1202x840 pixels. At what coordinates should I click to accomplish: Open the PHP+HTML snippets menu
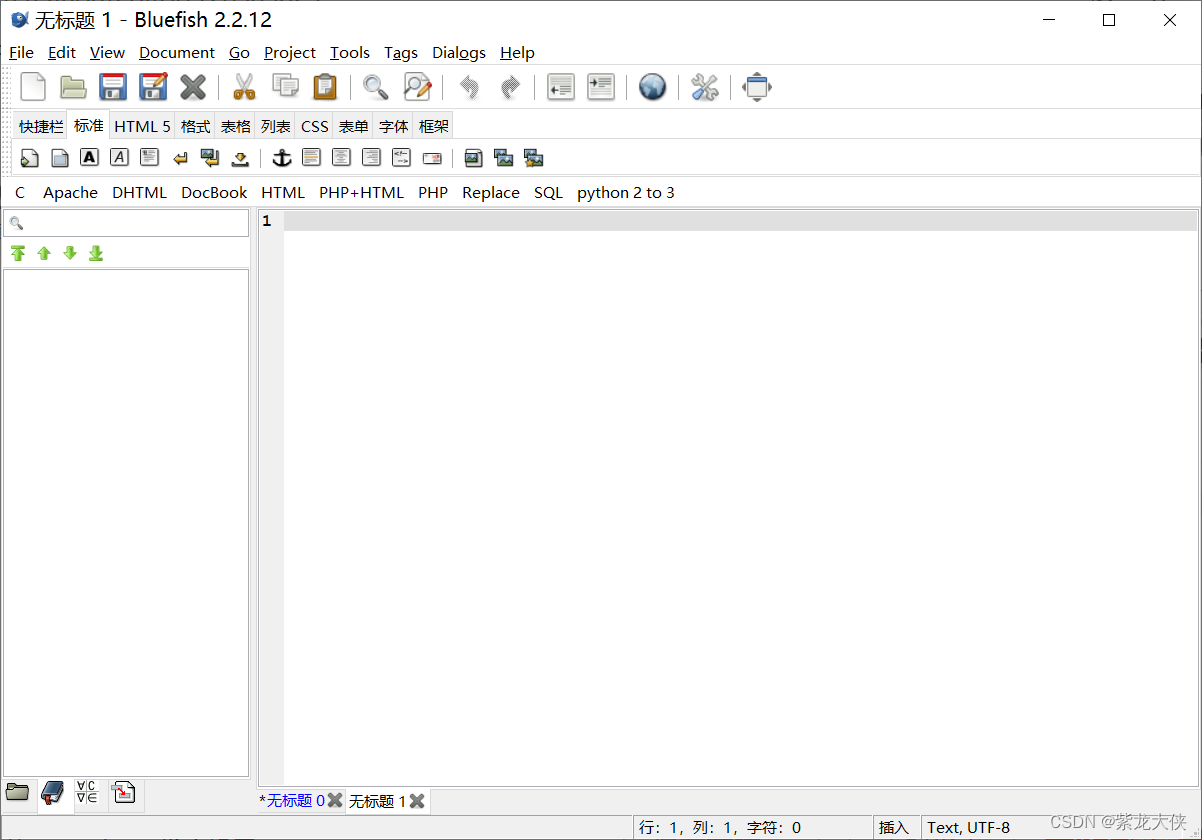click(x=361, y=192)
